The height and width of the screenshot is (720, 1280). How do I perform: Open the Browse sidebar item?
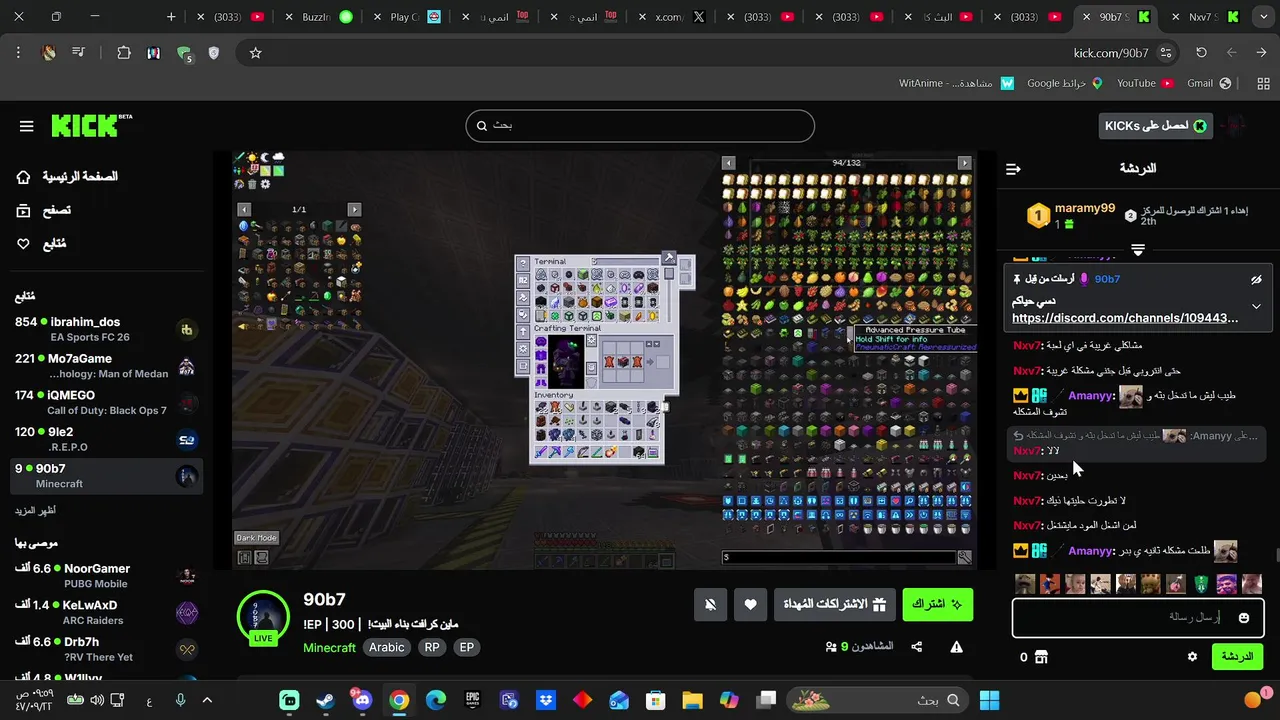coord(44,210)
